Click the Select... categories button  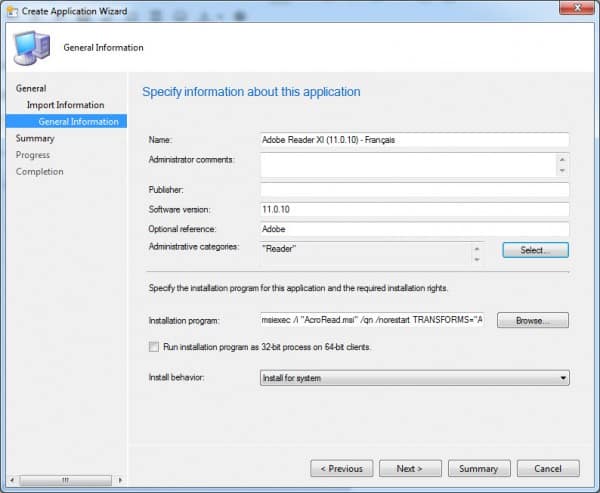click(535, 250)
